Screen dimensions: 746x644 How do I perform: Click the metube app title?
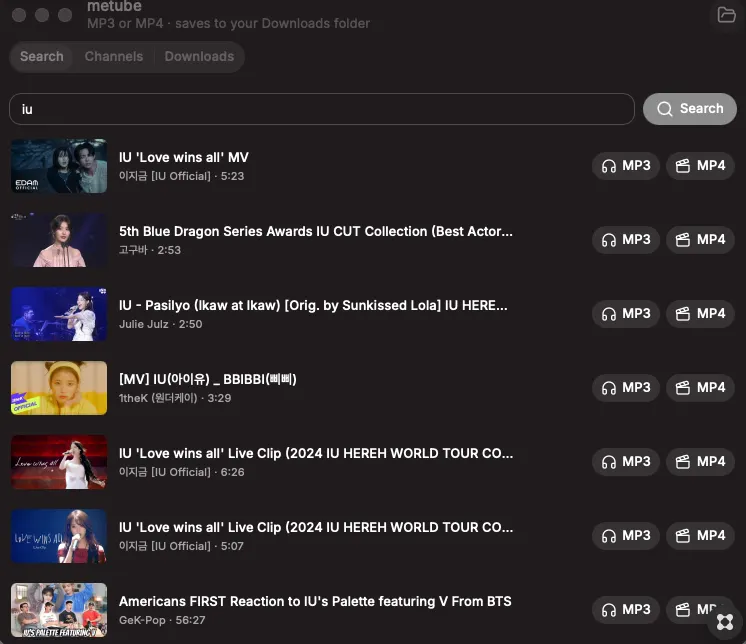pos(114,6)
